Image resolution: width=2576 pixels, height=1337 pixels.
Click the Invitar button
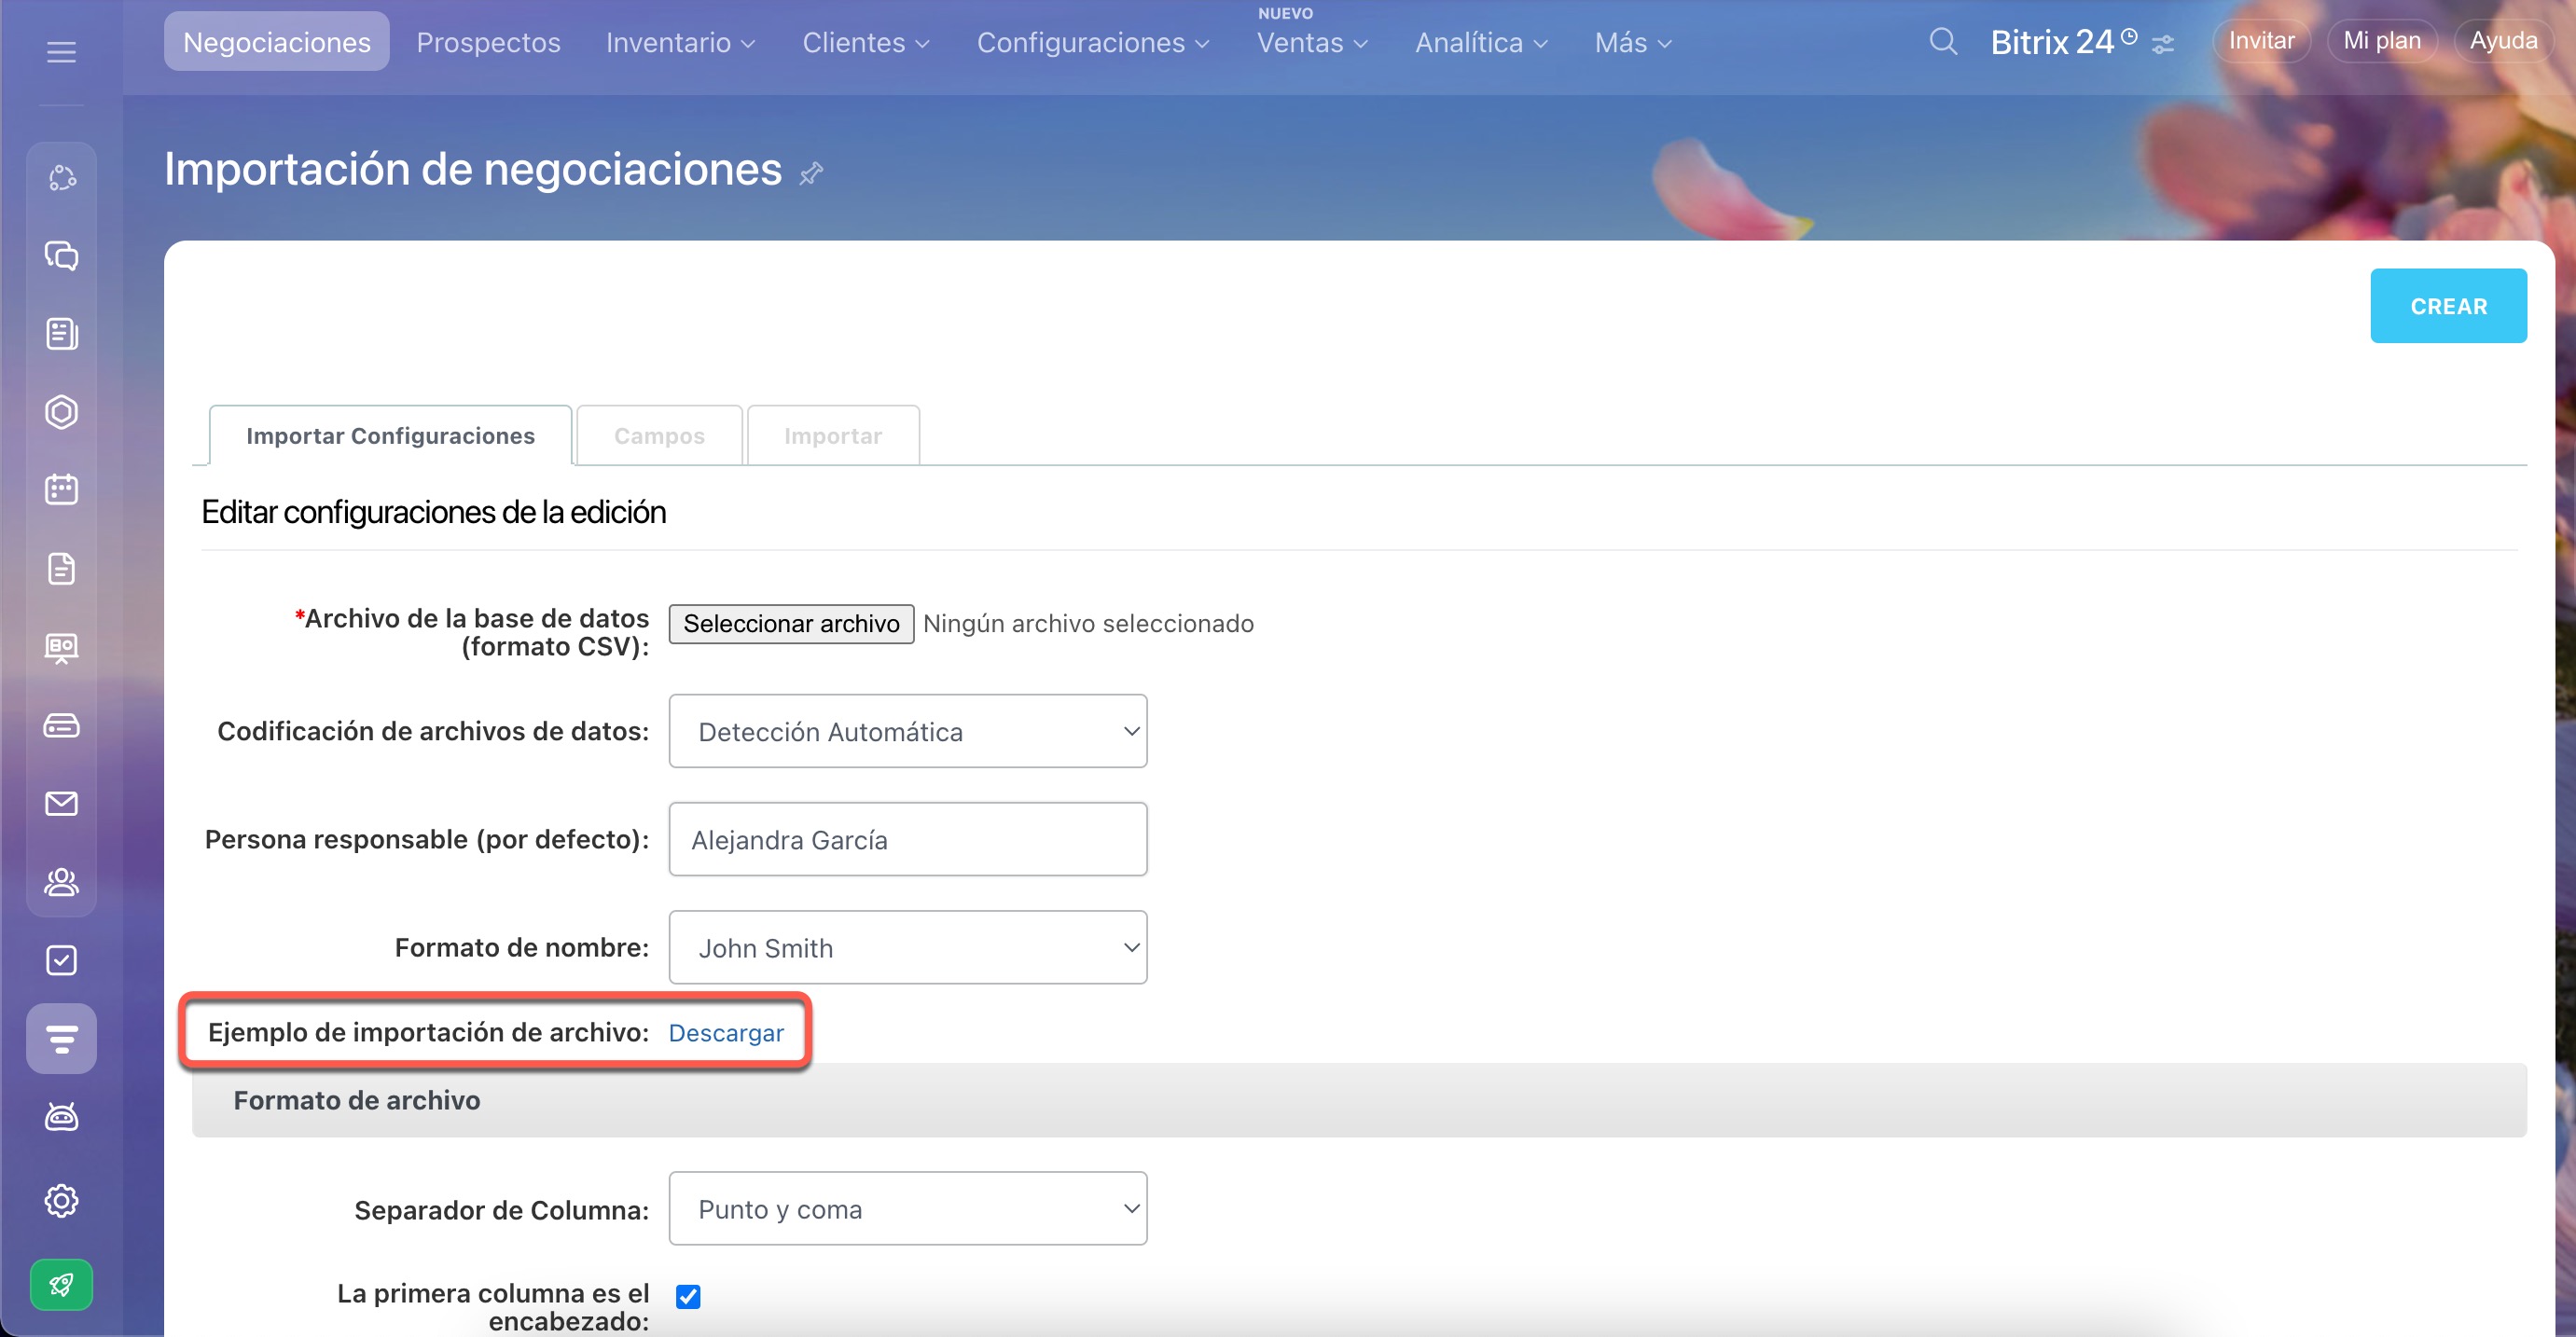point(2261,41)
